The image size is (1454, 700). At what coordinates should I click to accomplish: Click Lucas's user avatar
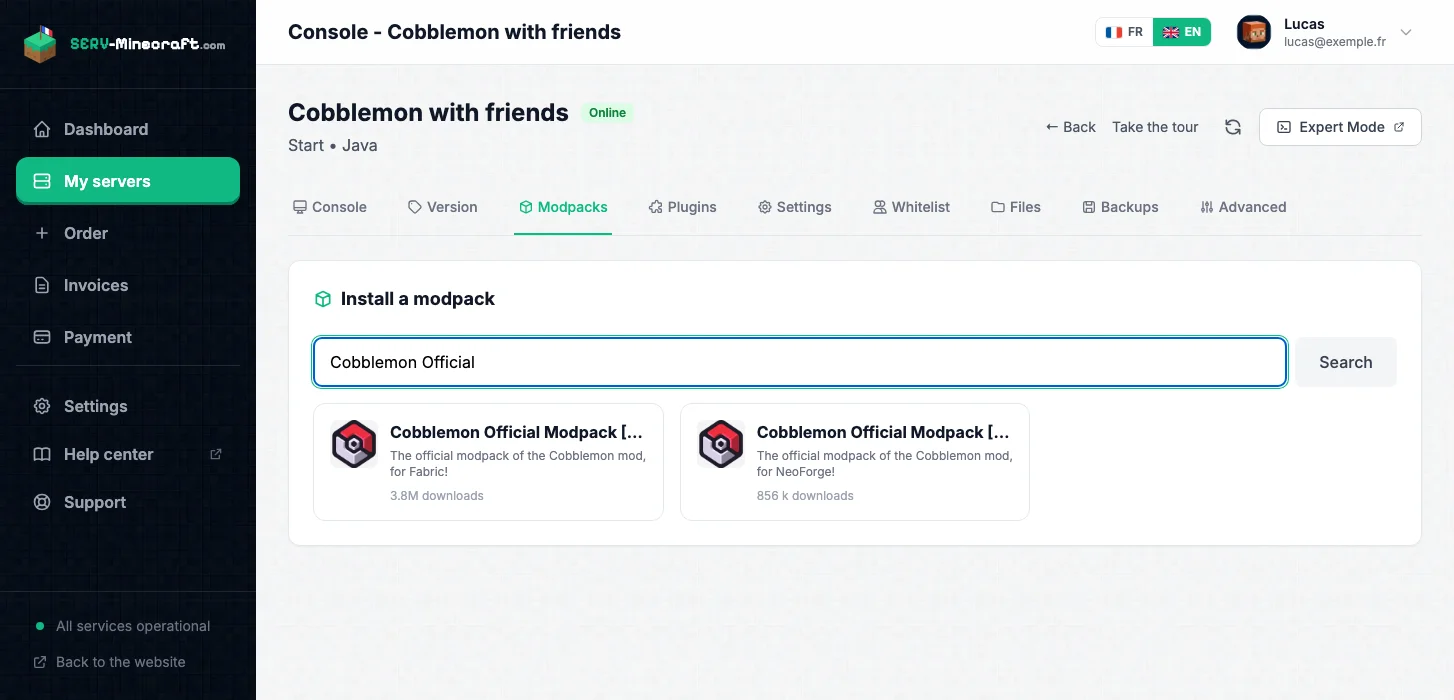1254,32
